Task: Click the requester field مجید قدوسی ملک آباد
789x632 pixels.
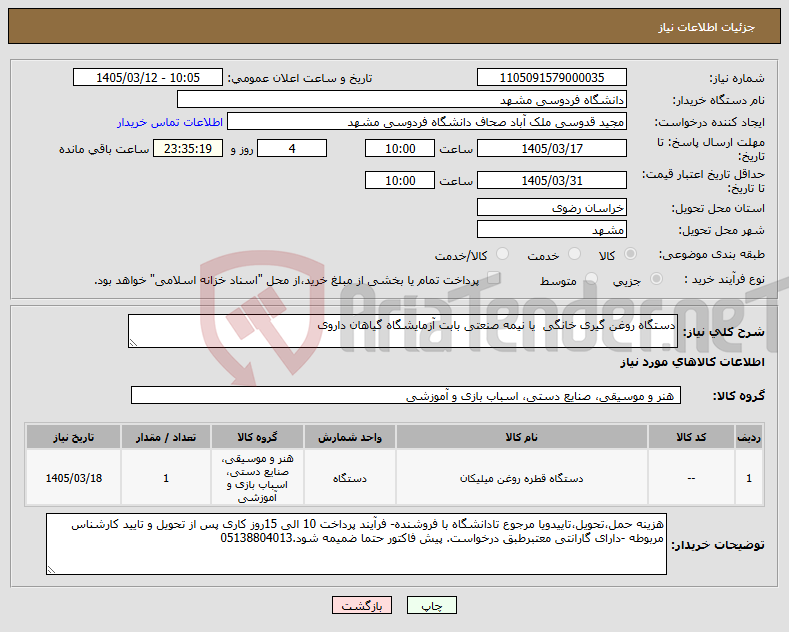Action: click(x=427, y=122)
